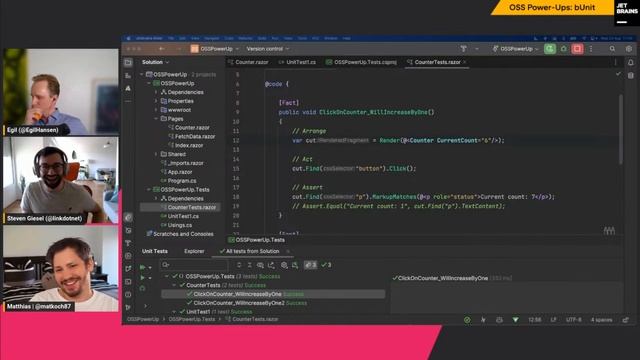The image size is (640, 360).
Task: Click the Structure icon in left sidebar
Action: (x=128, y=76)
